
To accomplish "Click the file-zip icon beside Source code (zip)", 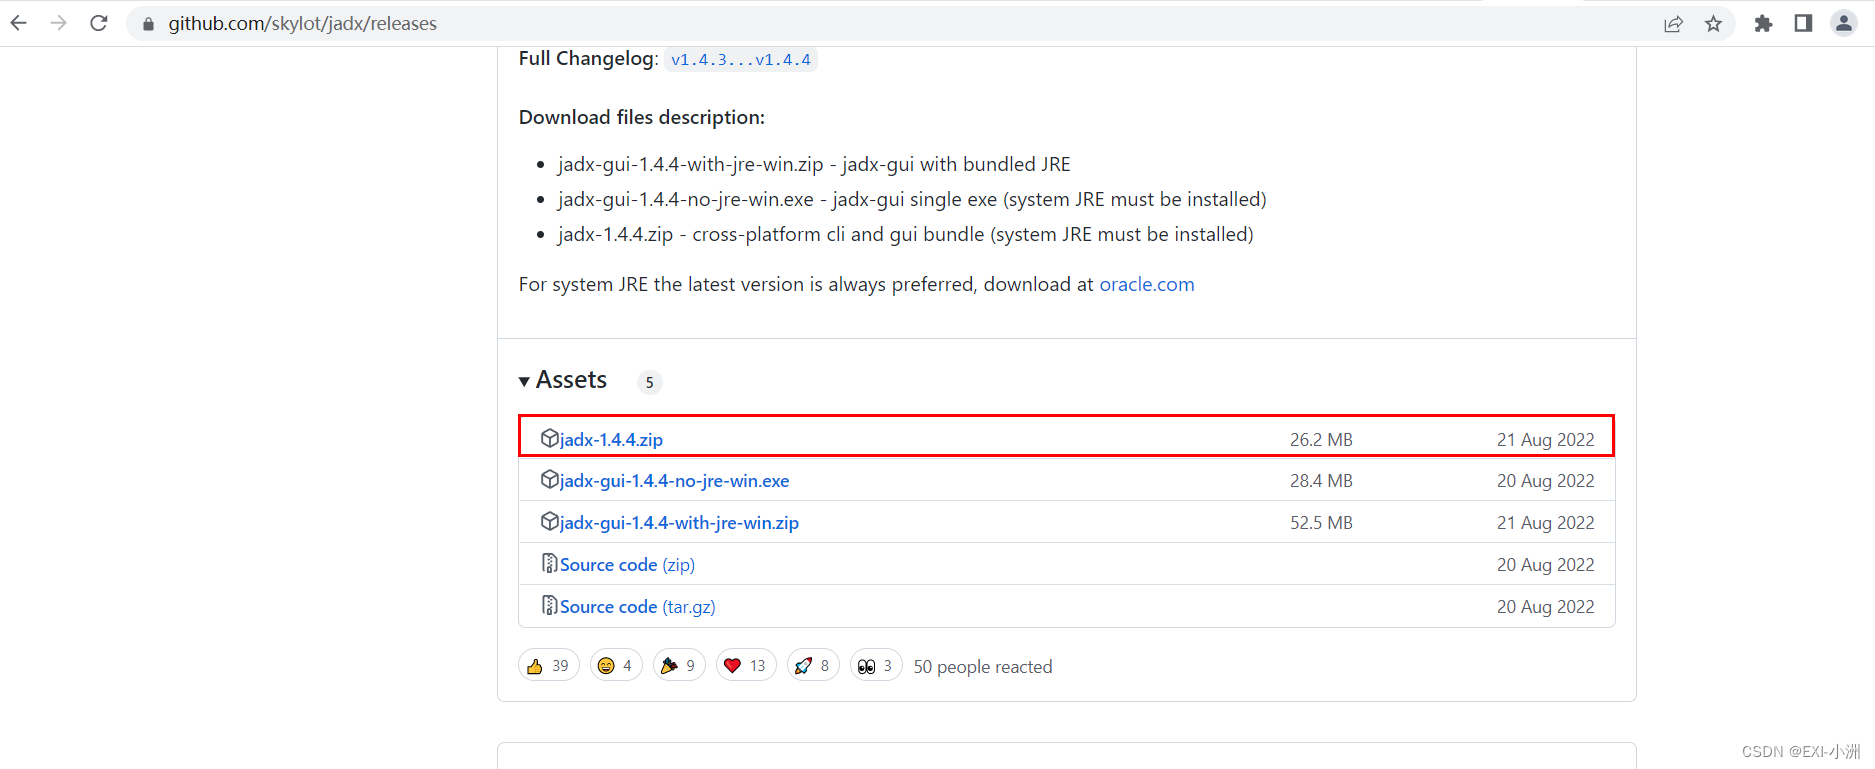I will 549,563.
